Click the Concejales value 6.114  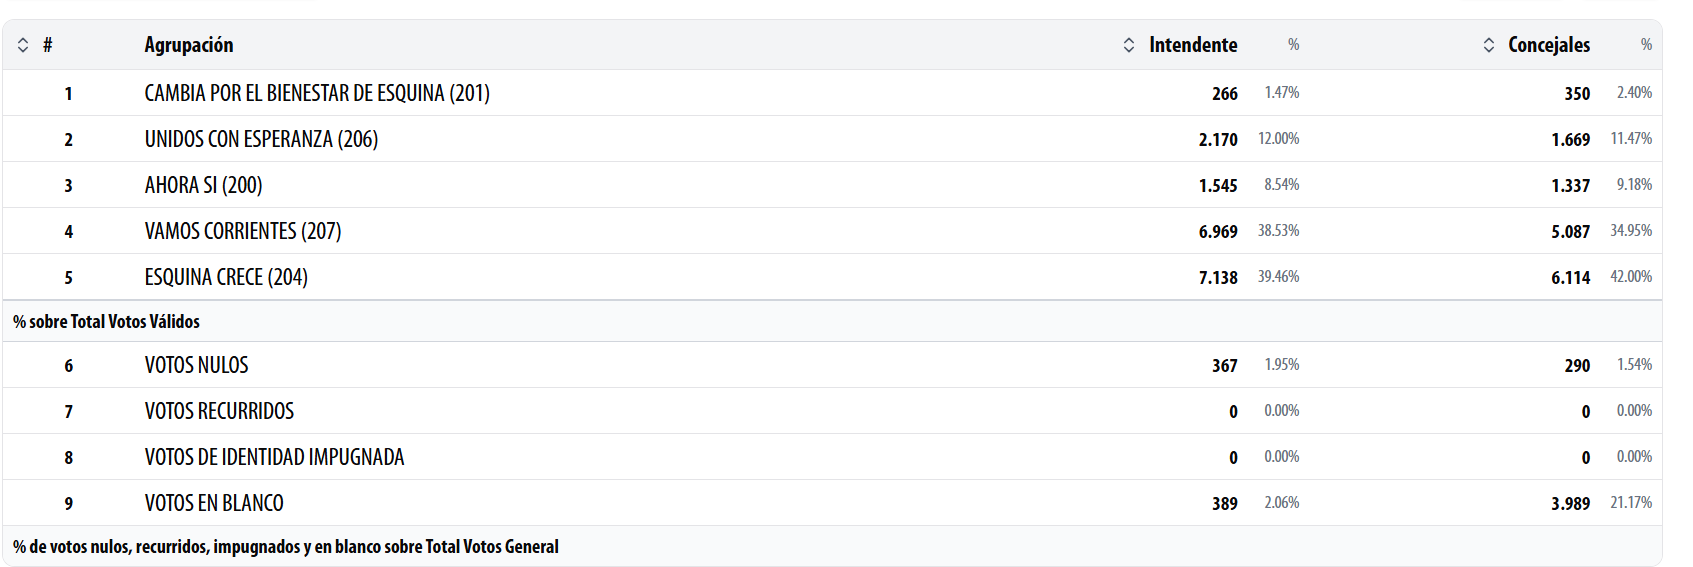click(1570, 278)
